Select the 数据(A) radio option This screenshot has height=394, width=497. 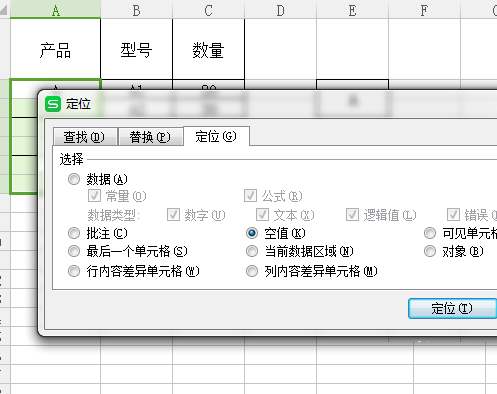click(x=74, y=179)
